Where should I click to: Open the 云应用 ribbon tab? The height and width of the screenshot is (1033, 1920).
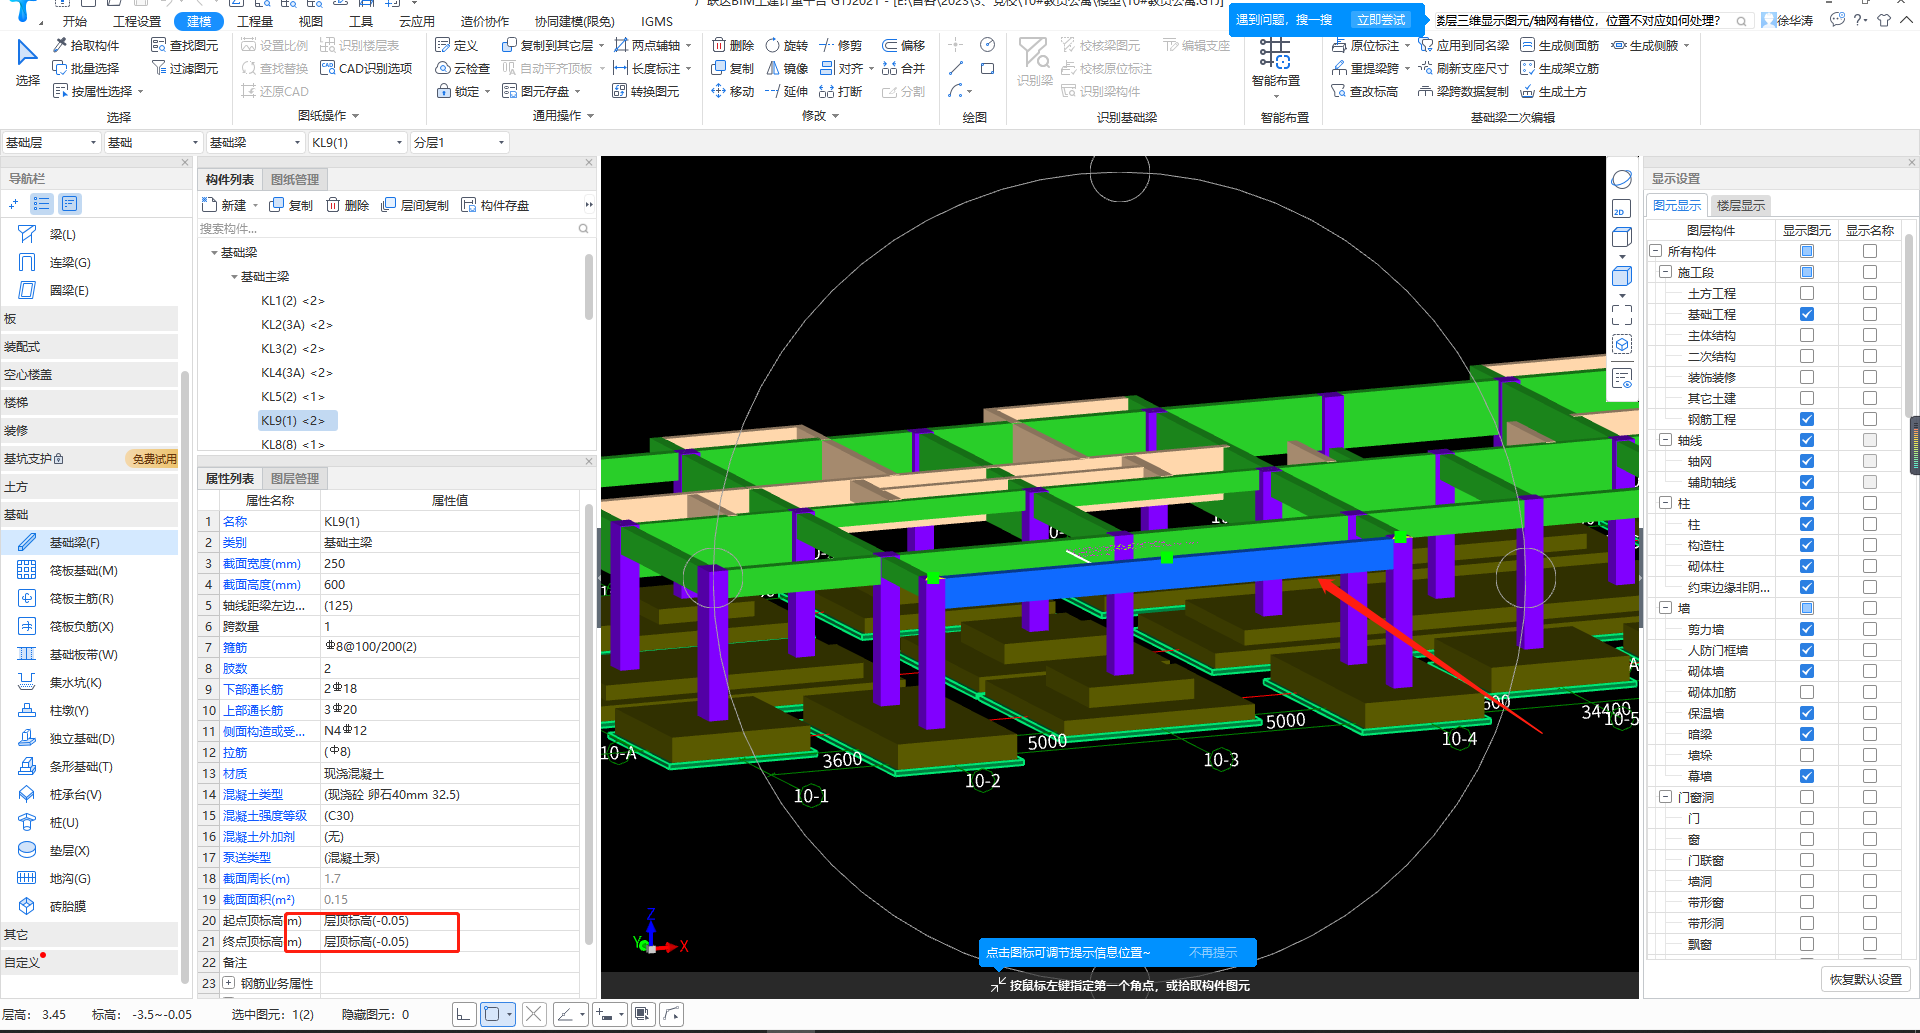pyautogui.click(x=417, y=21)
